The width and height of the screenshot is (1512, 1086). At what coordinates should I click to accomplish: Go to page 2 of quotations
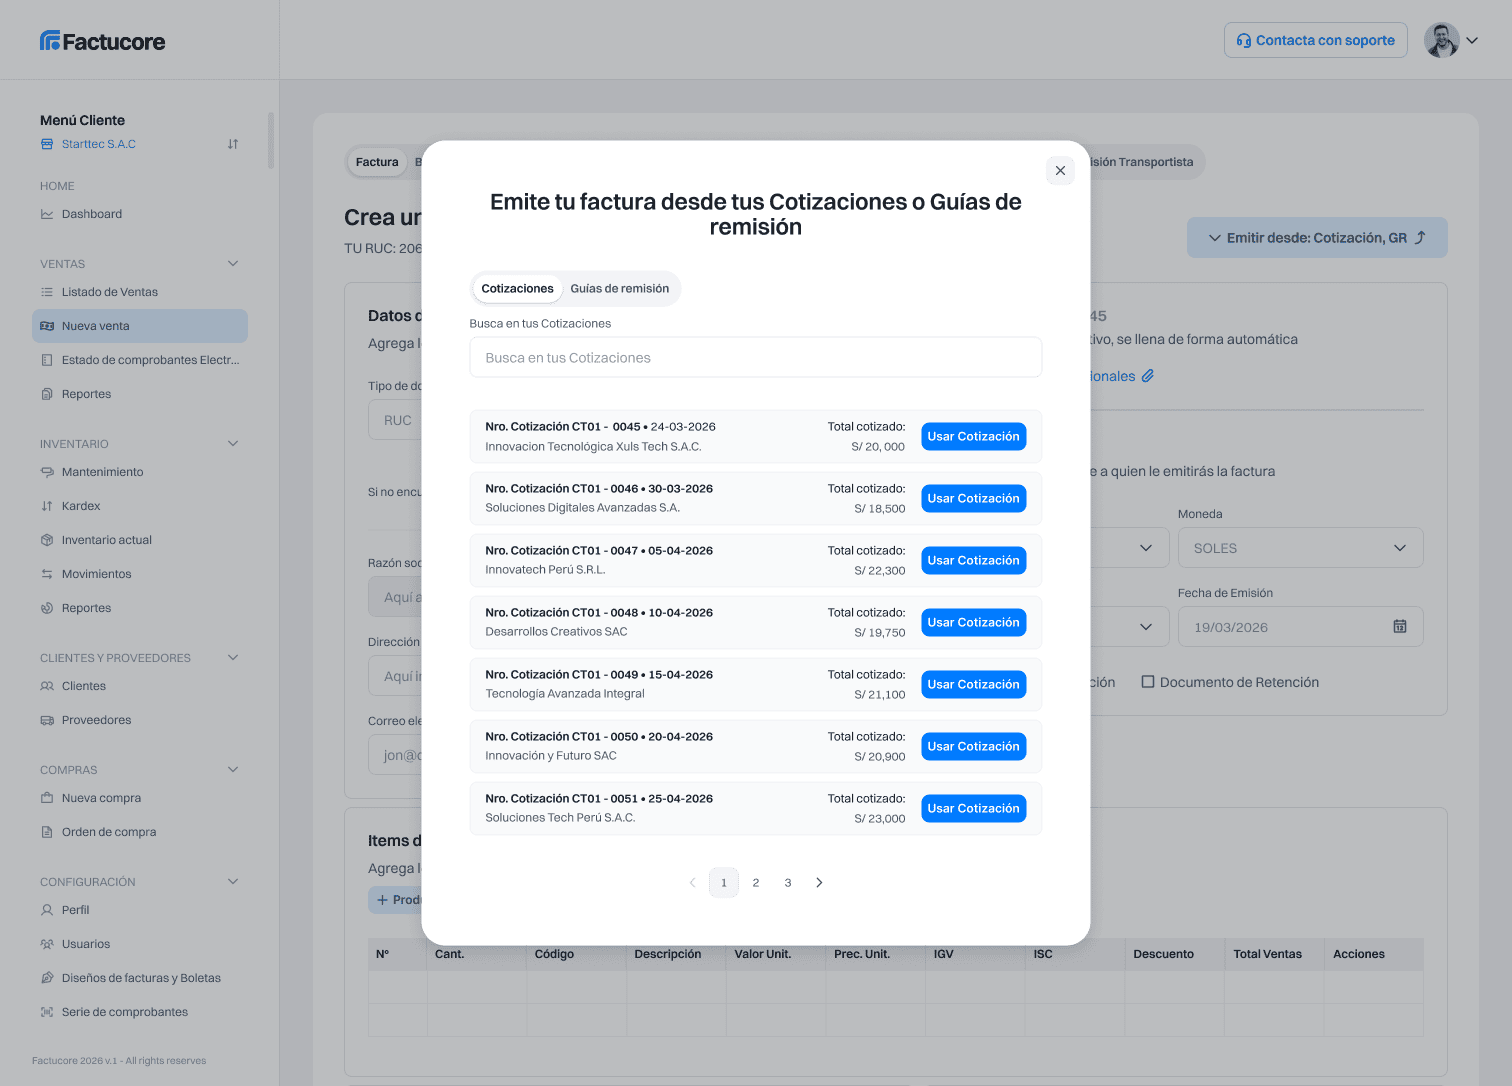tap(756, 883)
